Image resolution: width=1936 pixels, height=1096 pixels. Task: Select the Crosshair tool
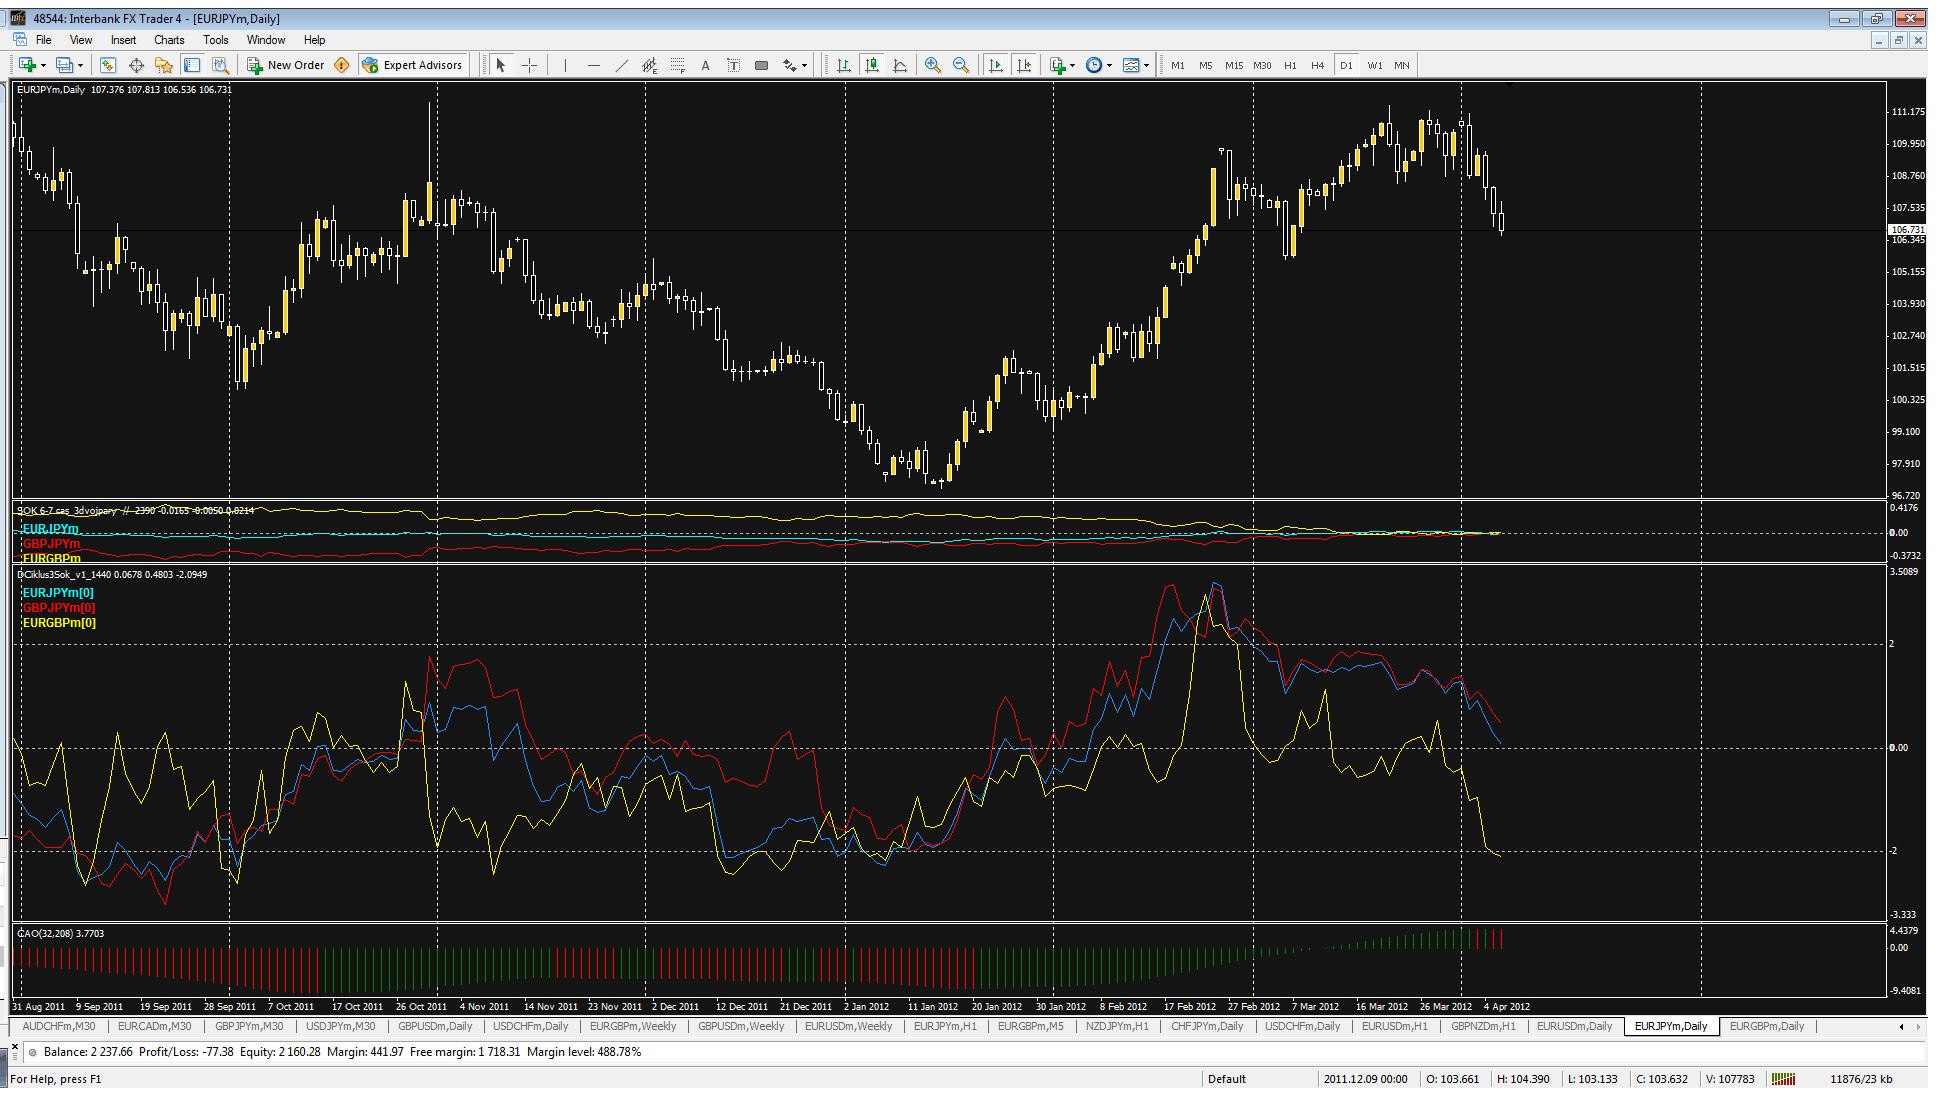(530, 65)
